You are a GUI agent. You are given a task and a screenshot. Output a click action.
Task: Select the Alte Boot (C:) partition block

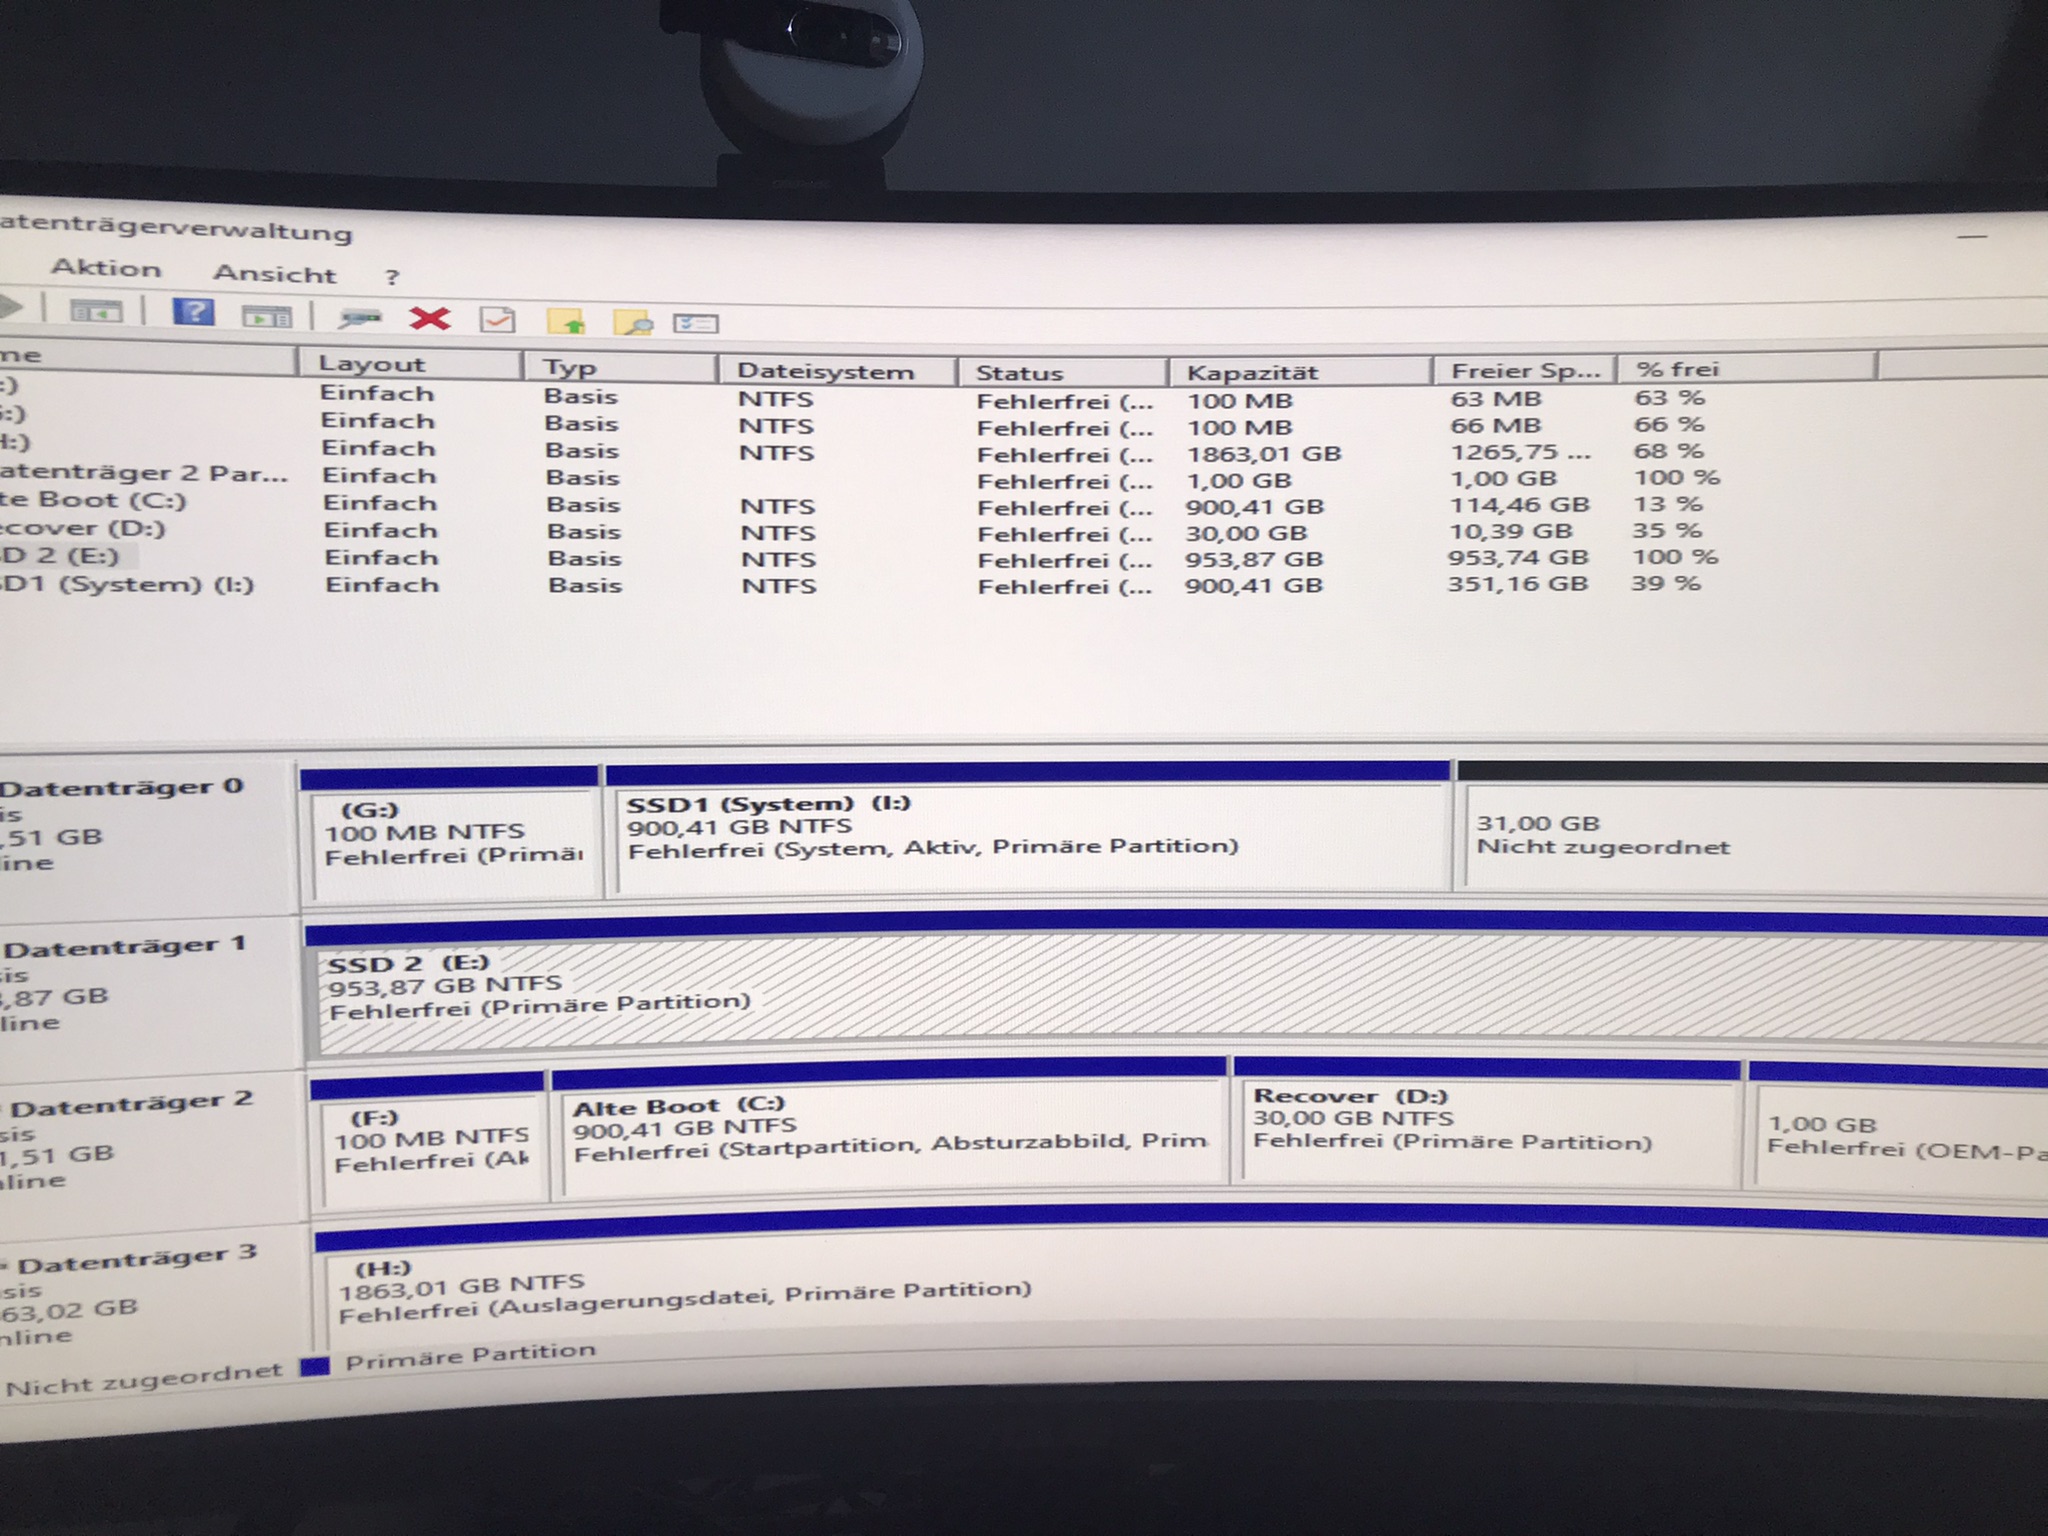(890, 1140)
